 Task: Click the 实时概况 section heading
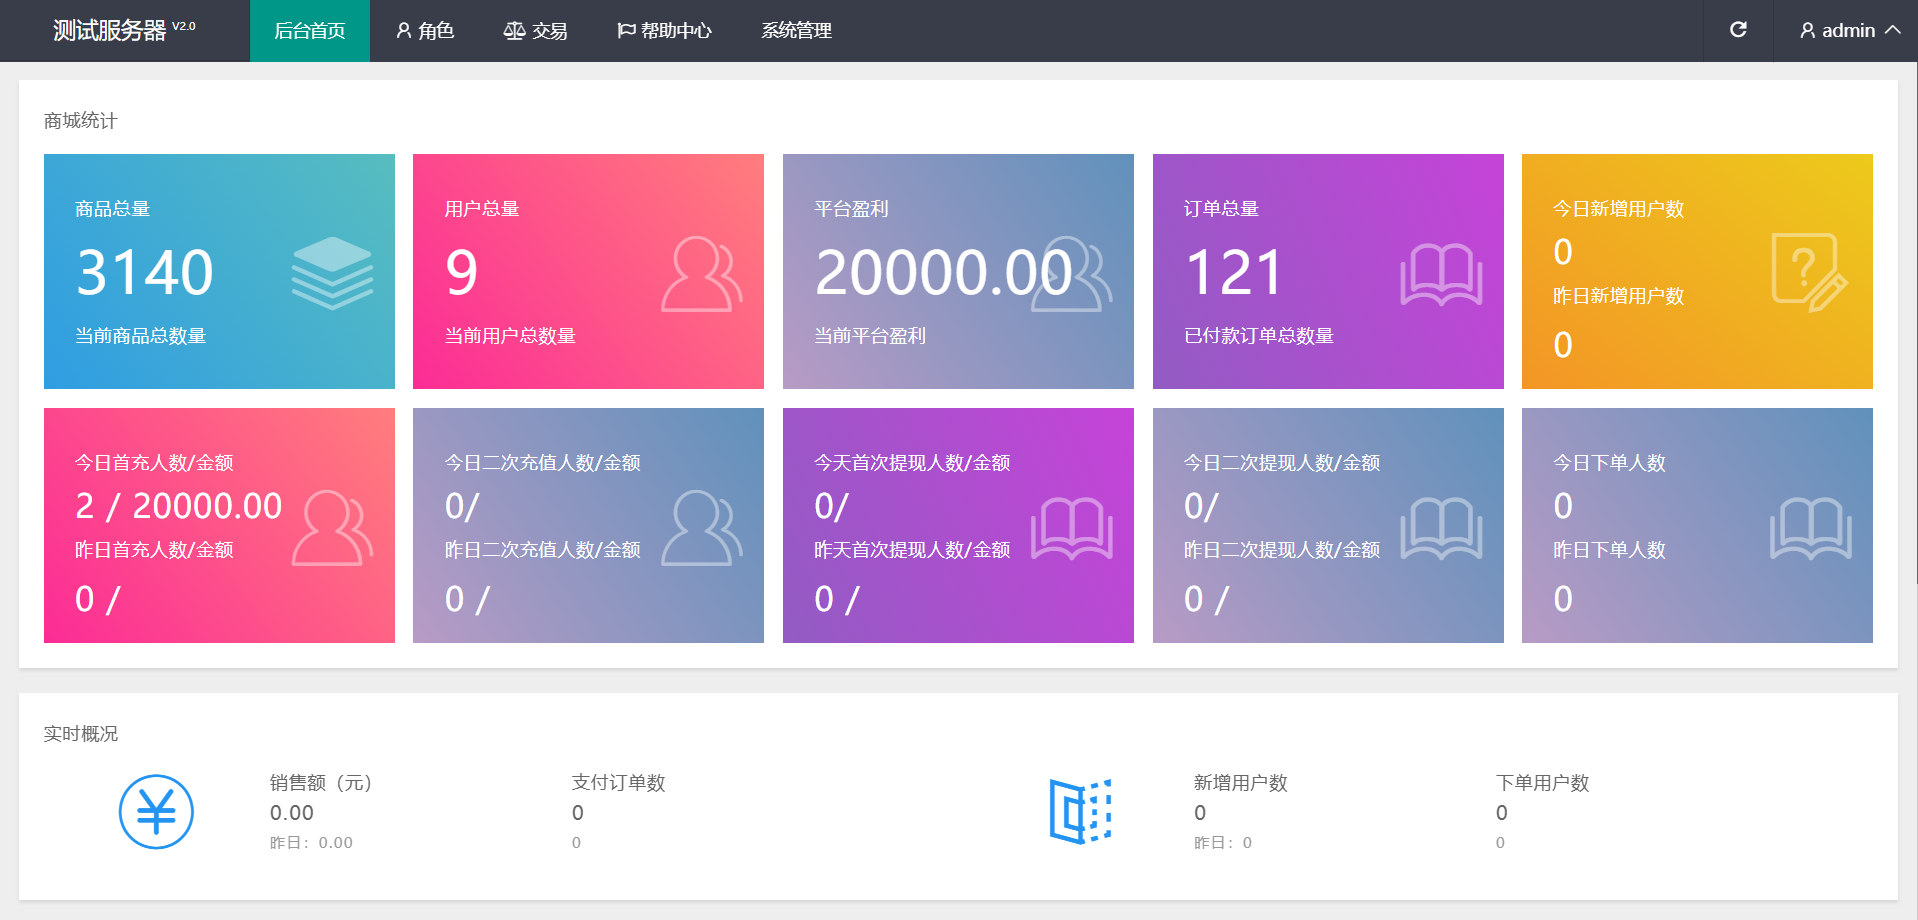[81, 734]
